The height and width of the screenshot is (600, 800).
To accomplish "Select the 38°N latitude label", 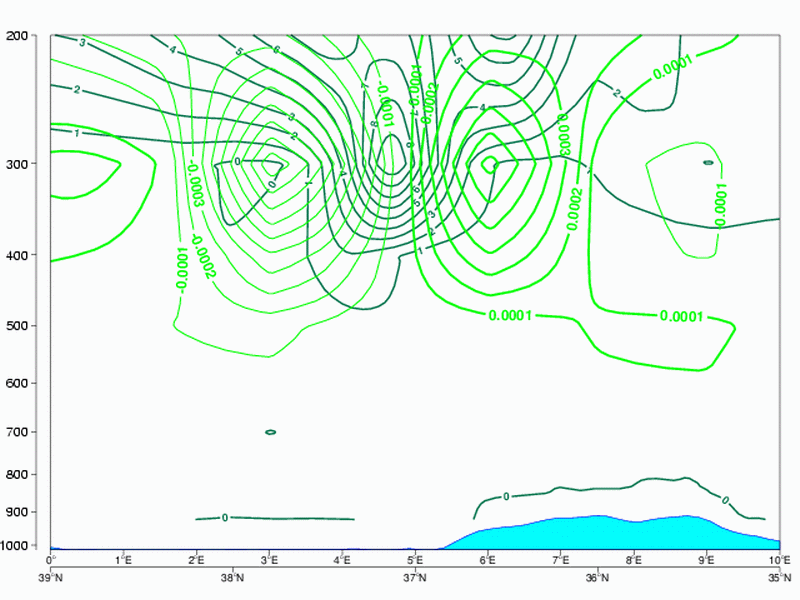I will 232,577.
